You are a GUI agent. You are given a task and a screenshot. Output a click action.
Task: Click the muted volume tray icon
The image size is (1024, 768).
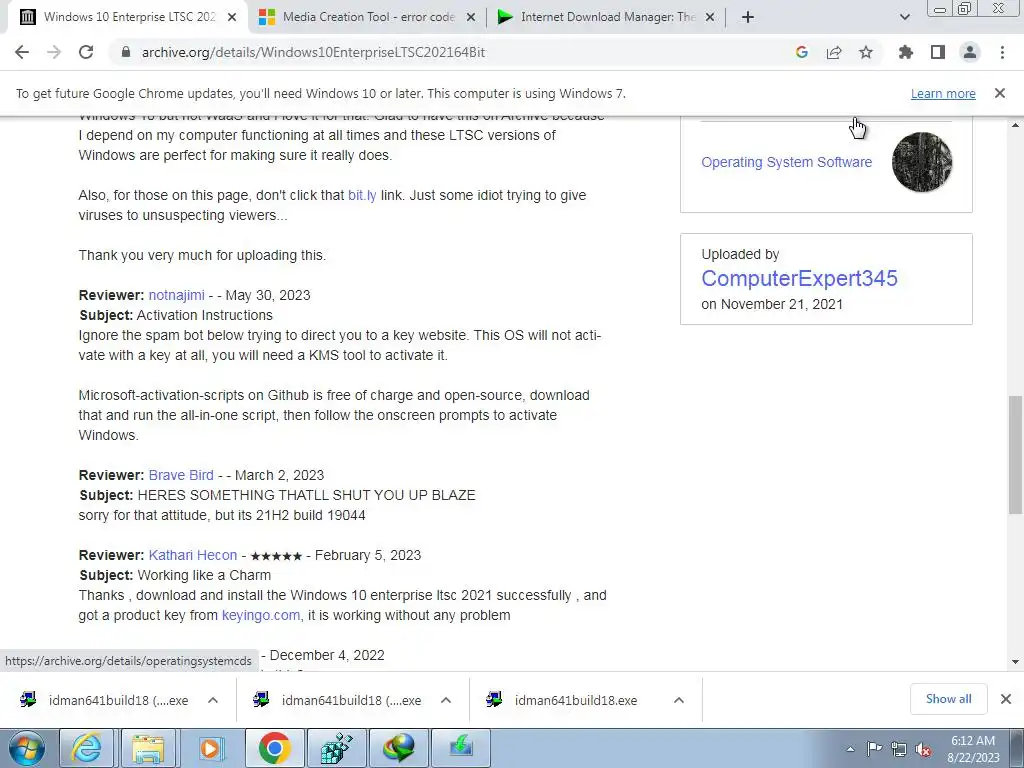923,749
